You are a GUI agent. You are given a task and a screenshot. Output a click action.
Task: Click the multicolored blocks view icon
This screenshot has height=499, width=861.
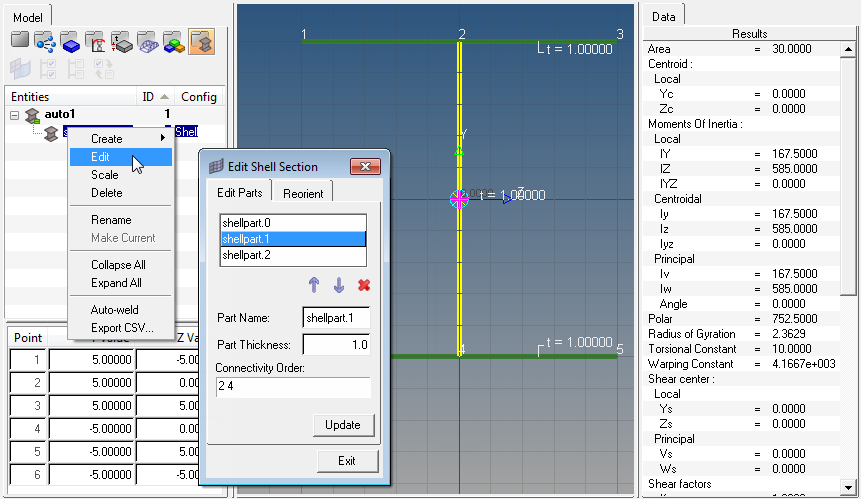click(x=174, y=41)
